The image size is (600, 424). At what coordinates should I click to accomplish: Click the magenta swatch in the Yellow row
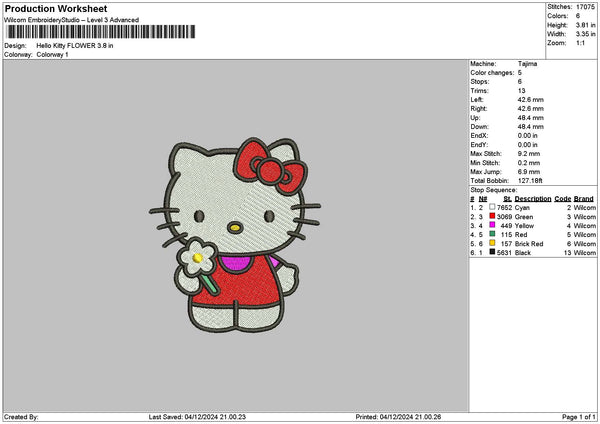click(492, 225)
